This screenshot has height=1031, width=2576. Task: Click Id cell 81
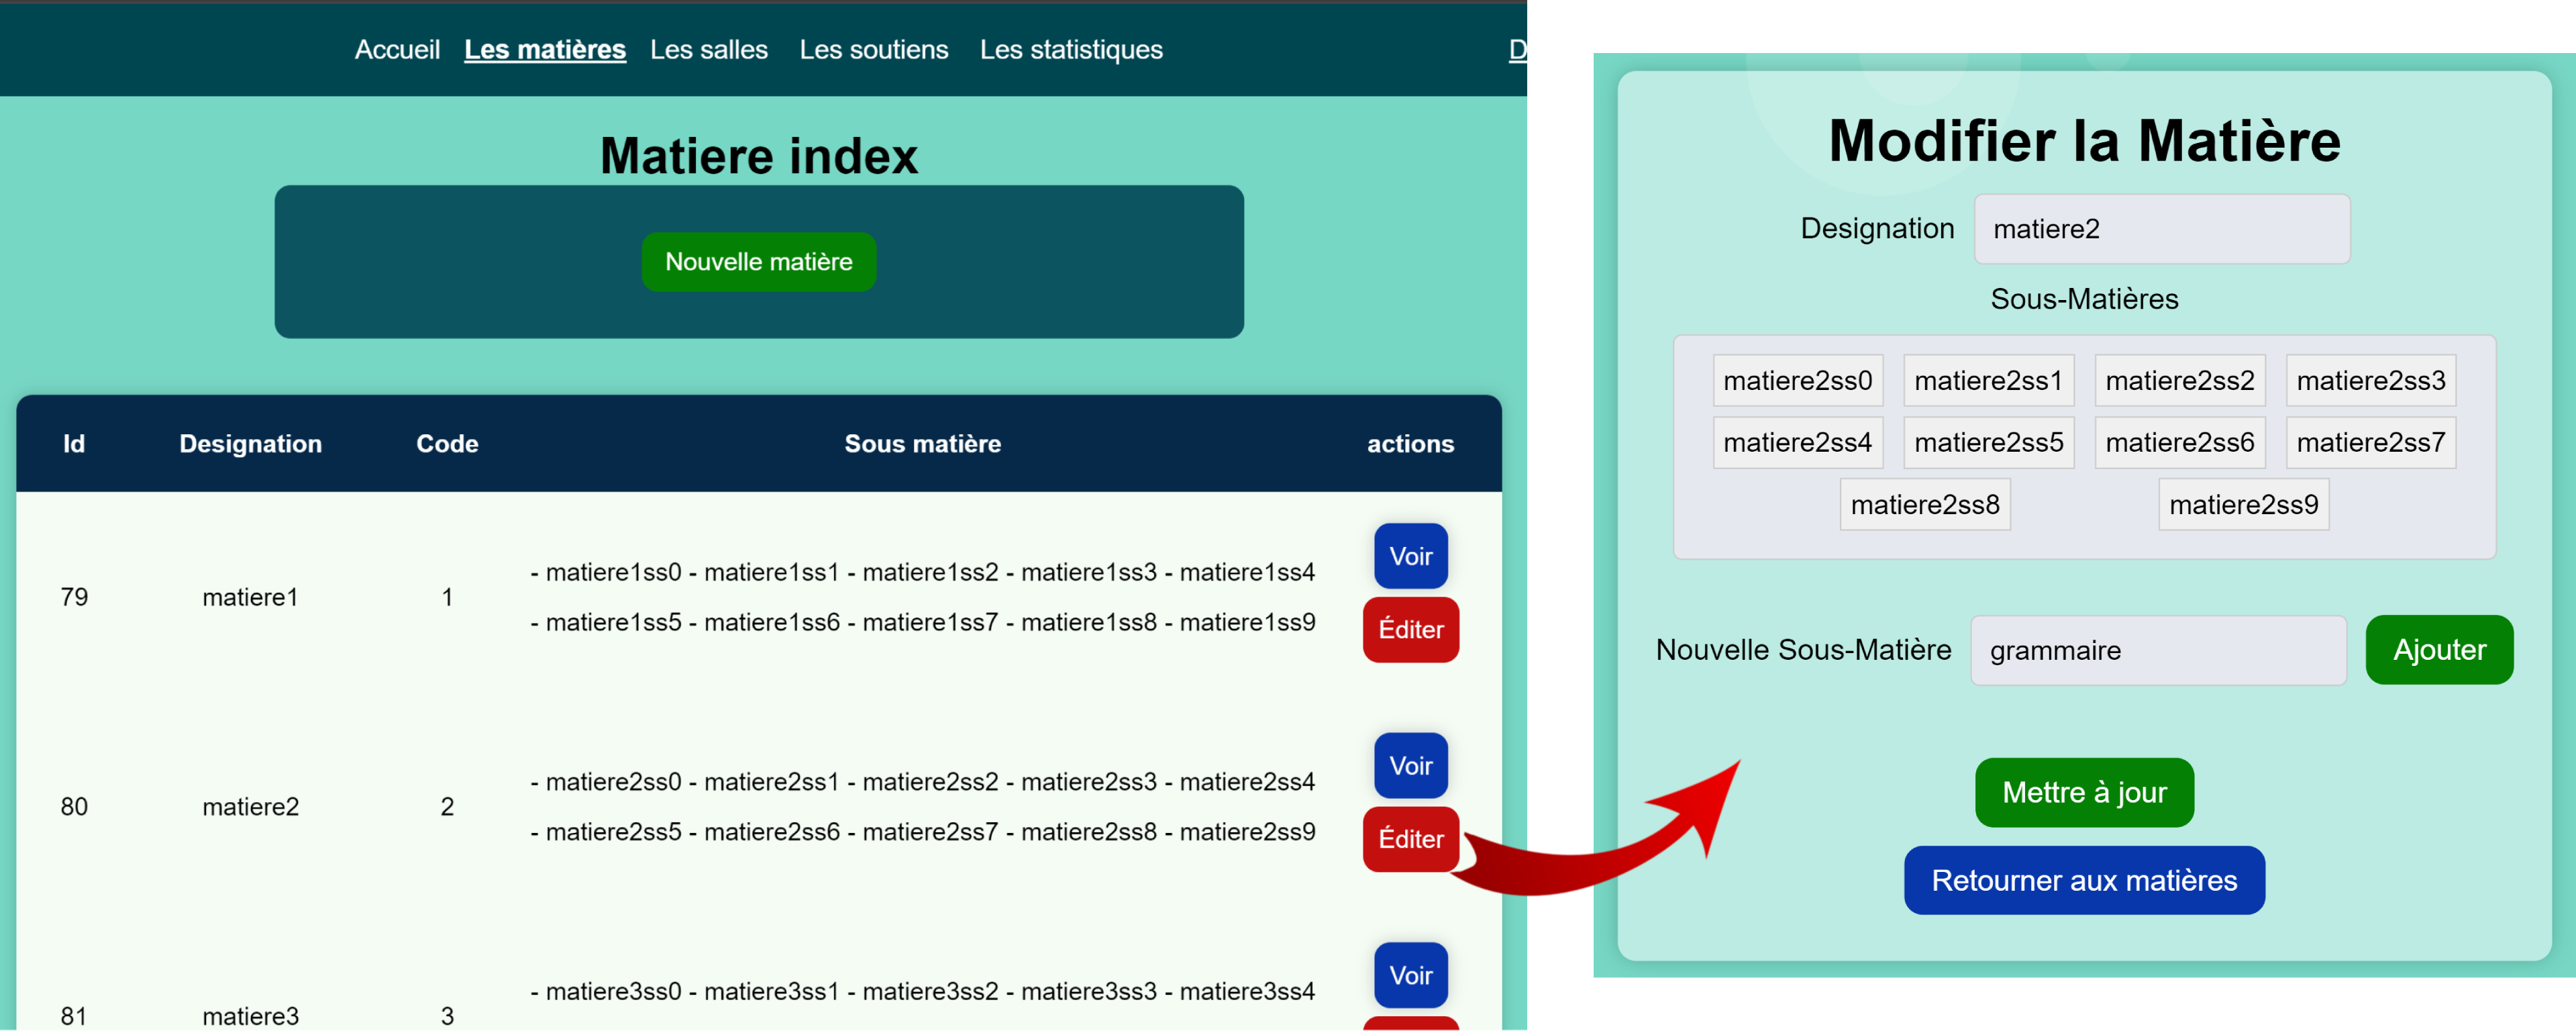74,1015
